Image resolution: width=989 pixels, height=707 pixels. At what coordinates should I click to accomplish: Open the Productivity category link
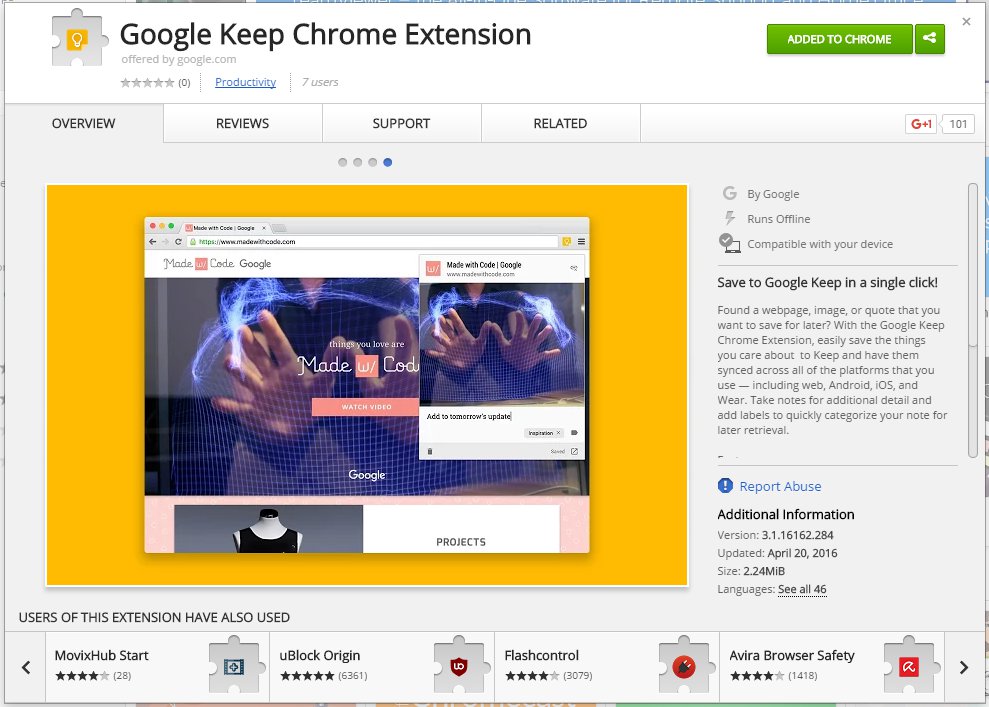tap(245, 82)
